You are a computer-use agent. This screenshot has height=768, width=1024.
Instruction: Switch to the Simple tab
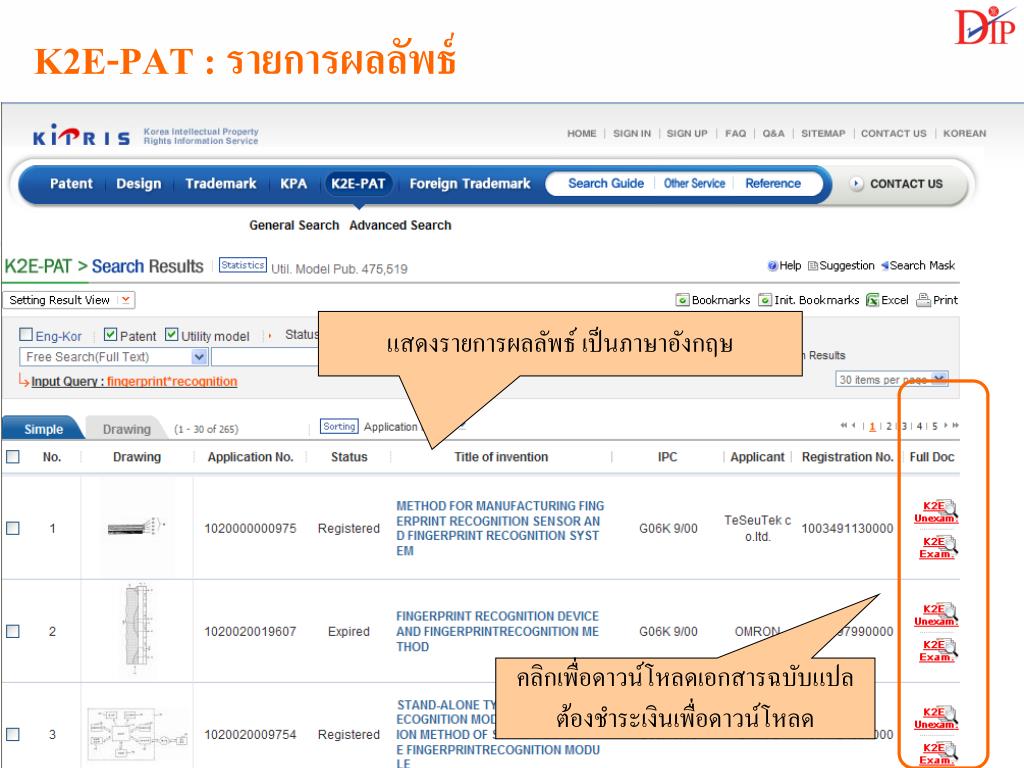tap(43, 428)
